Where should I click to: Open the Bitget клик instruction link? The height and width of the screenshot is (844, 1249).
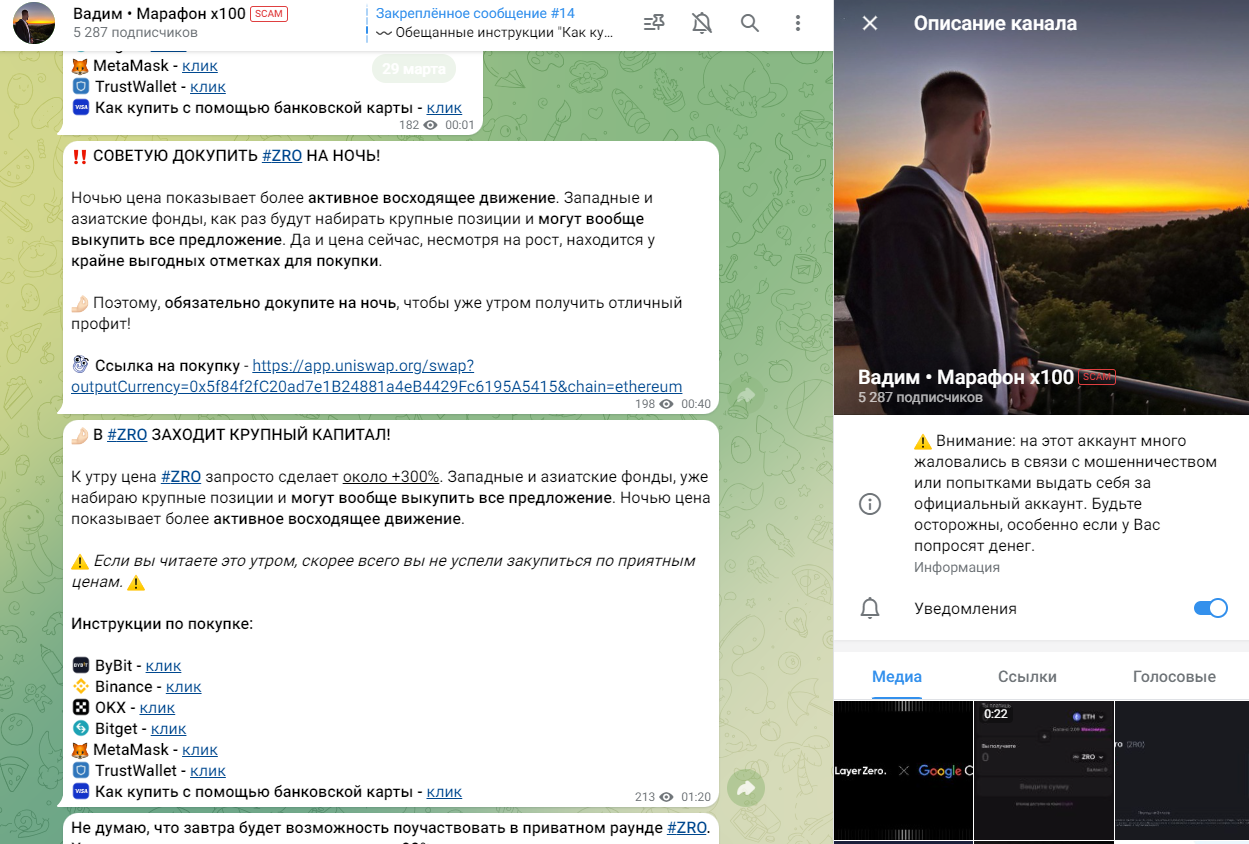(x=168, y=729)
